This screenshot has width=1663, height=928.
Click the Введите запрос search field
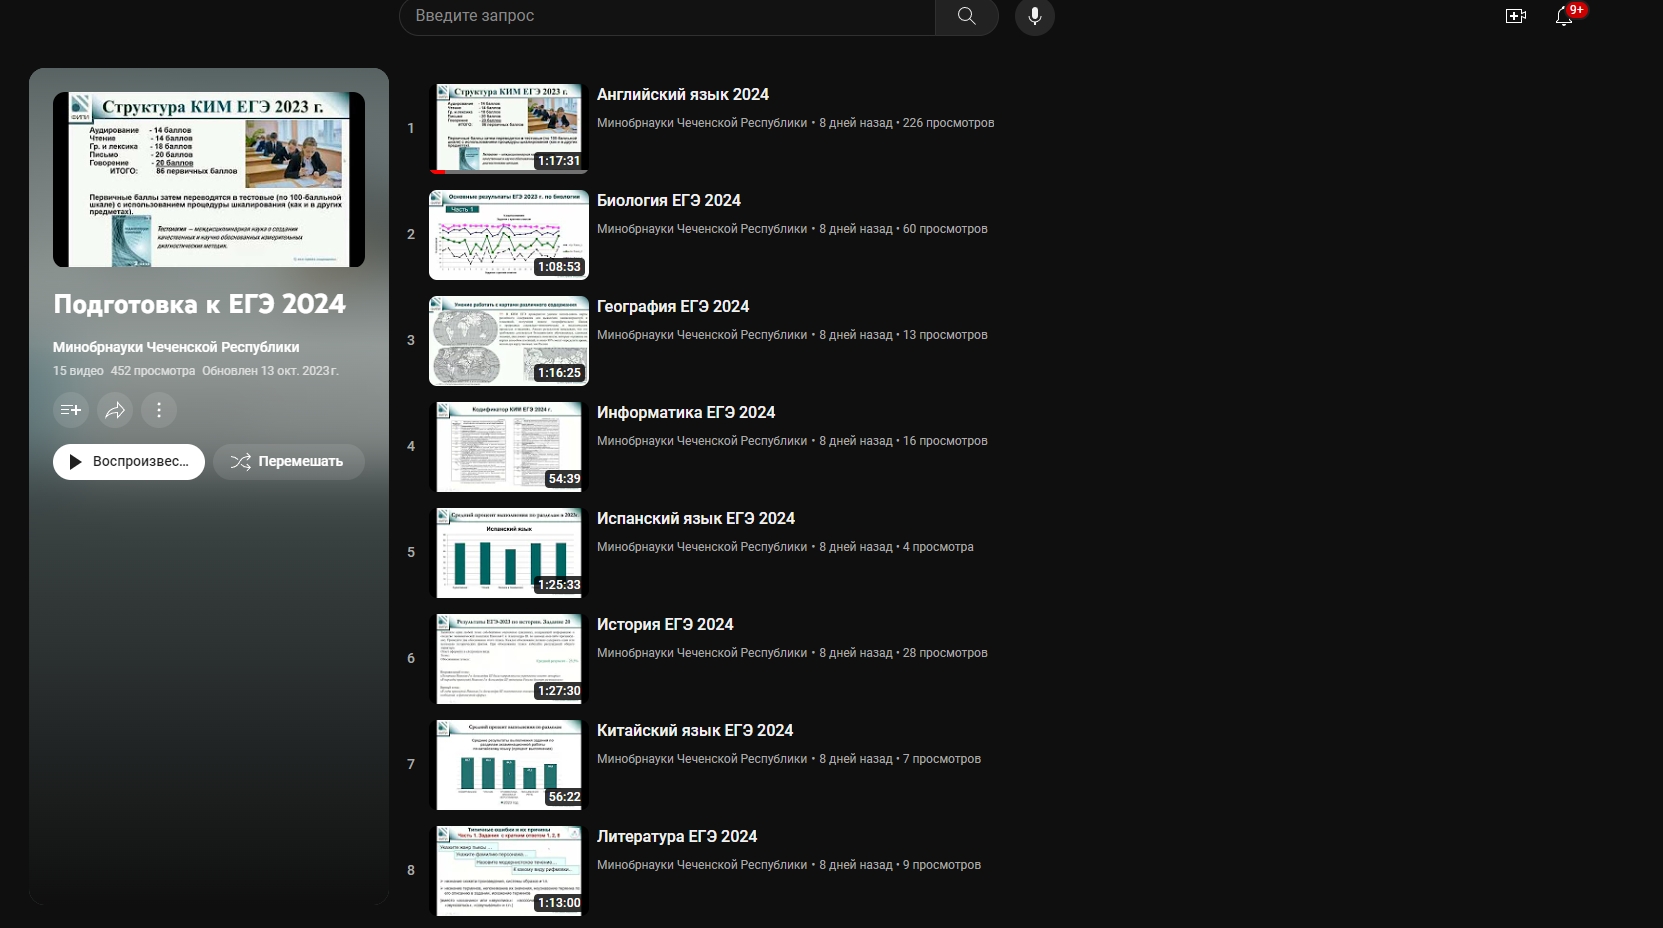[x=666, y=16]
